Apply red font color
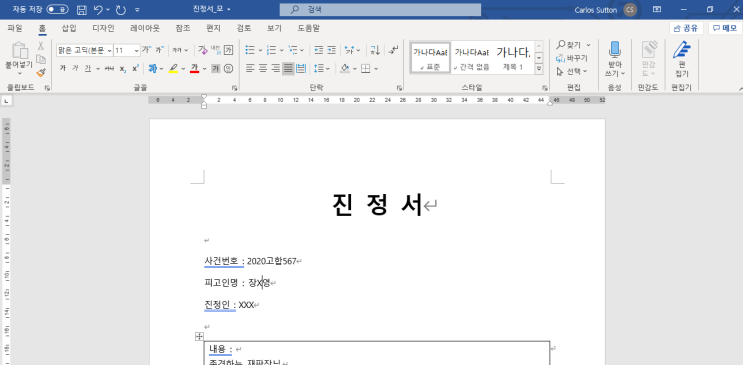 click(x=194, y=69)
